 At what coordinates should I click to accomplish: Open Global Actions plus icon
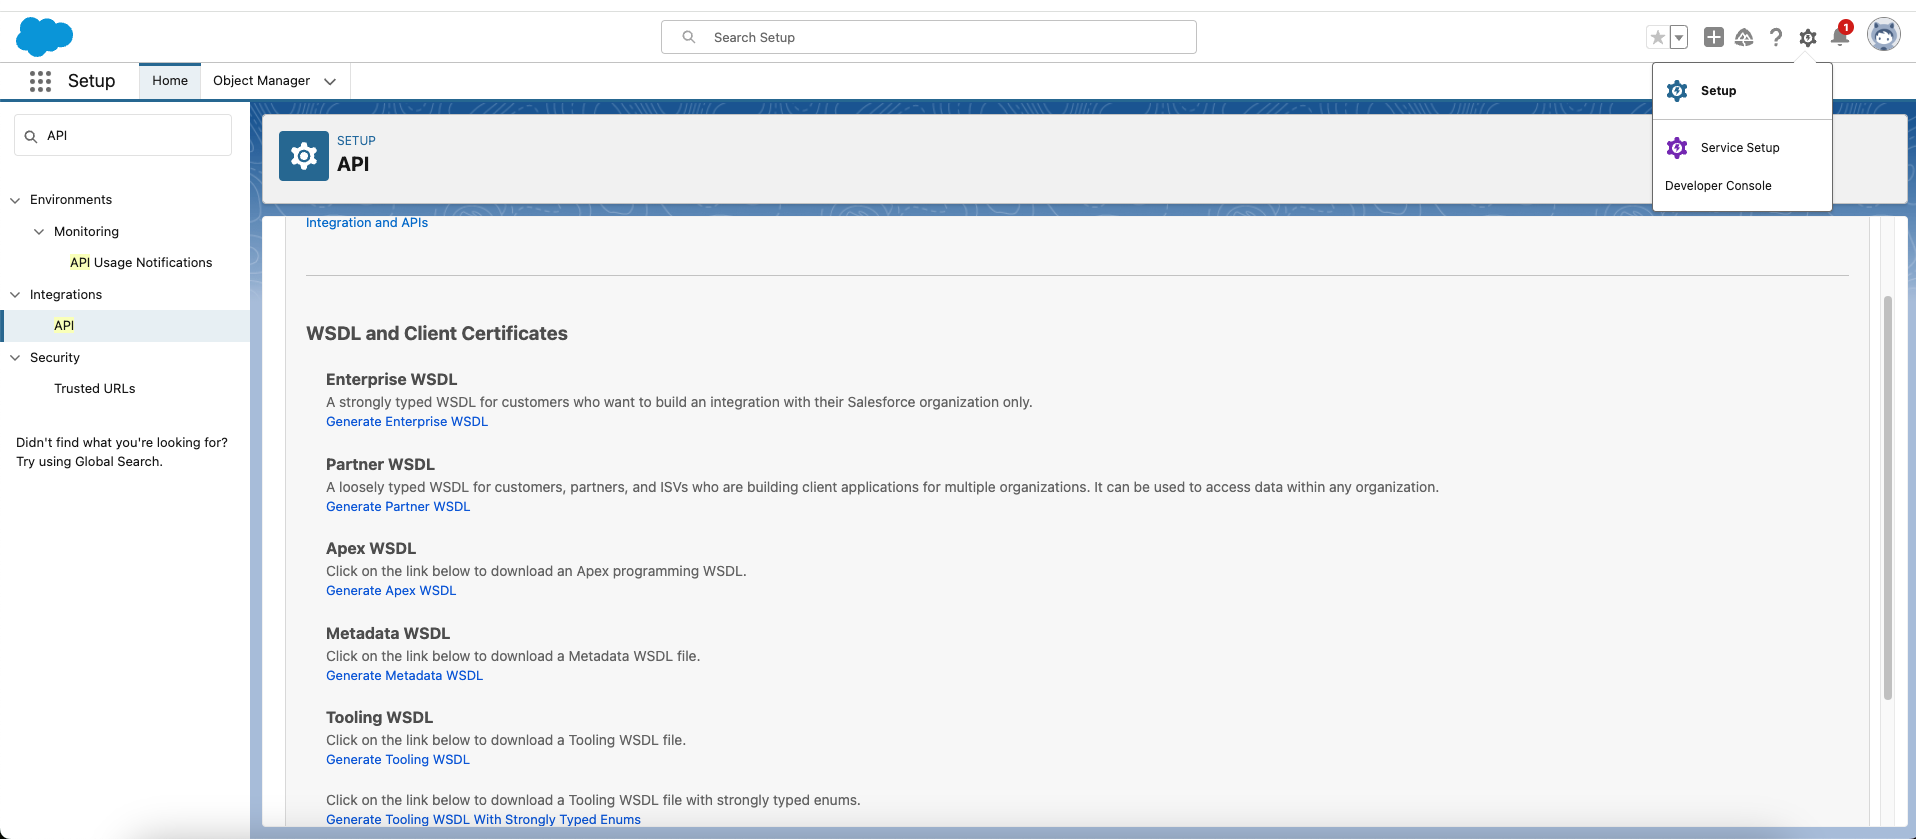pos(1713,37)
